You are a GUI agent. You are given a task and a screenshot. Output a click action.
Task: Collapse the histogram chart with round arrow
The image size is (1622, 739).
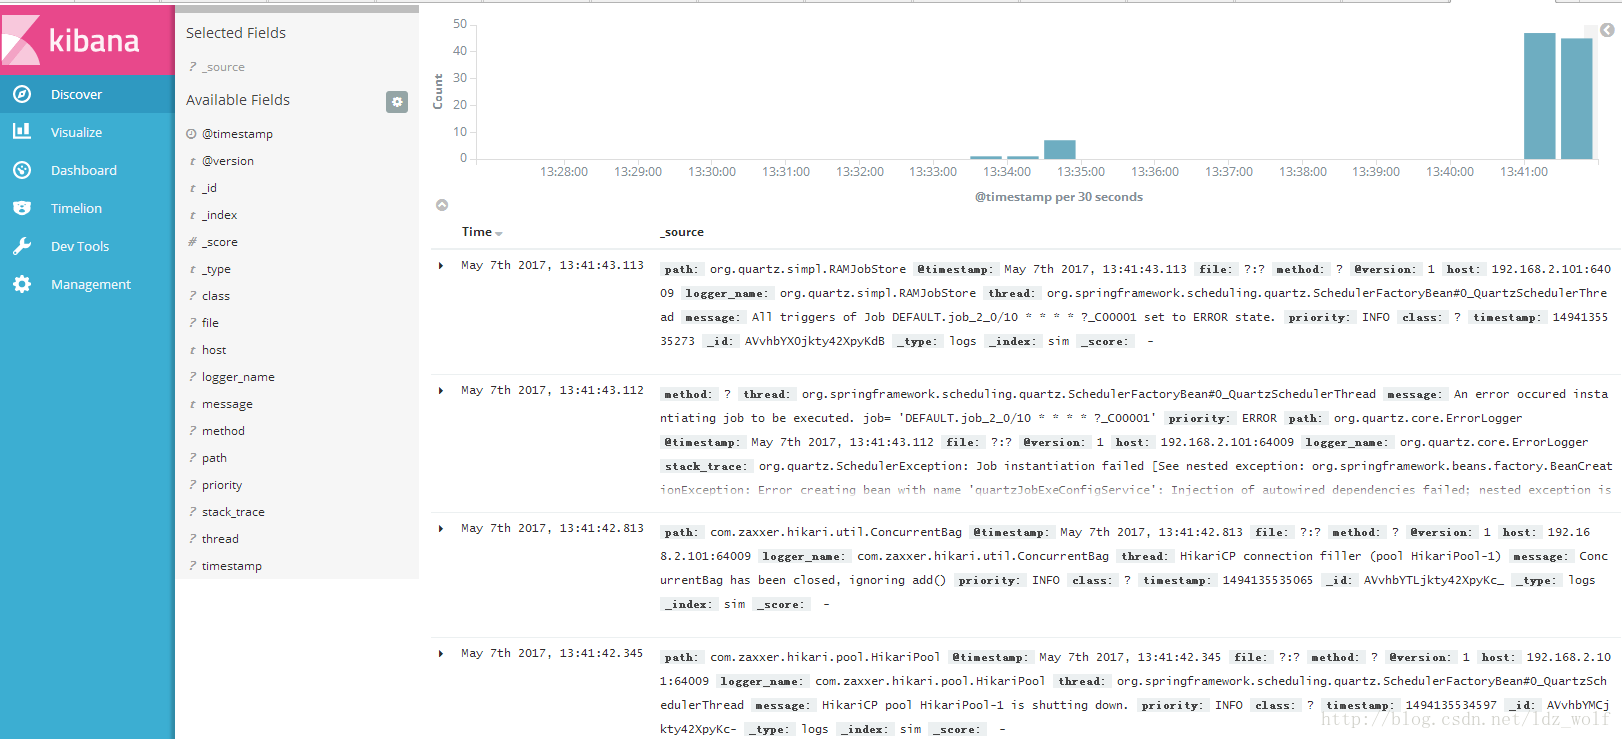point(442,205)
